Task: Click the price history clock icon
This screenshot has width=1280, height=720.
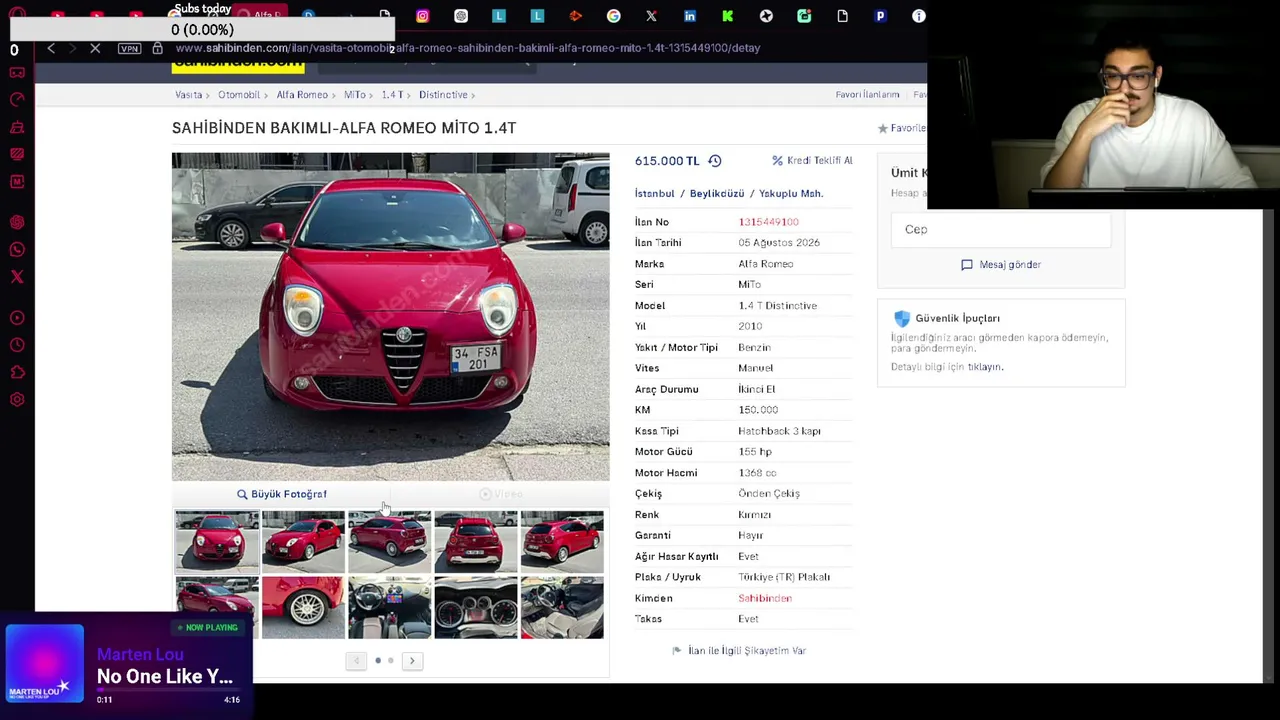Action: coord(715,161)
